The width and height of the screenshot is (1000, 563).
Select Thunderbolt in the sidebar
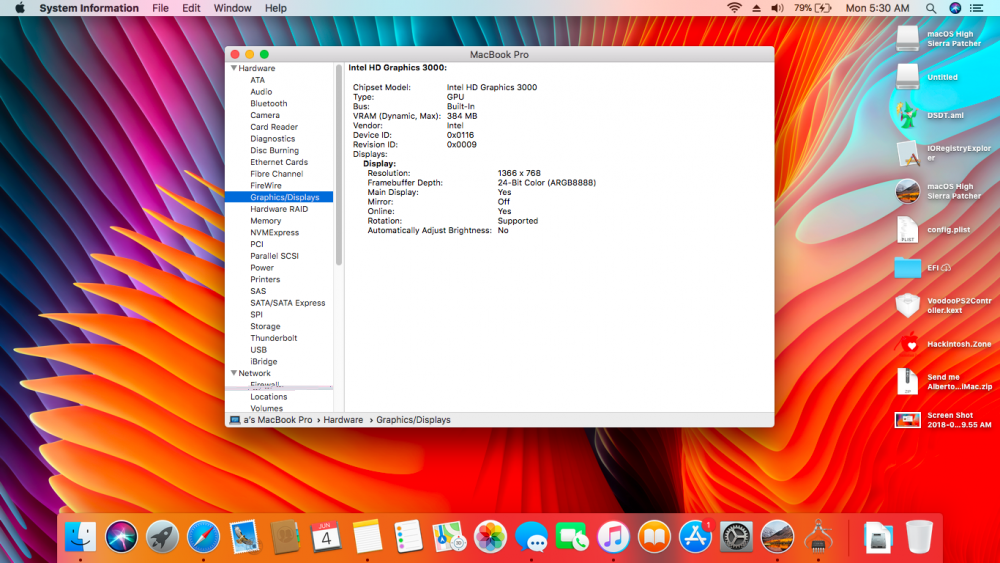tap(273, 338)
